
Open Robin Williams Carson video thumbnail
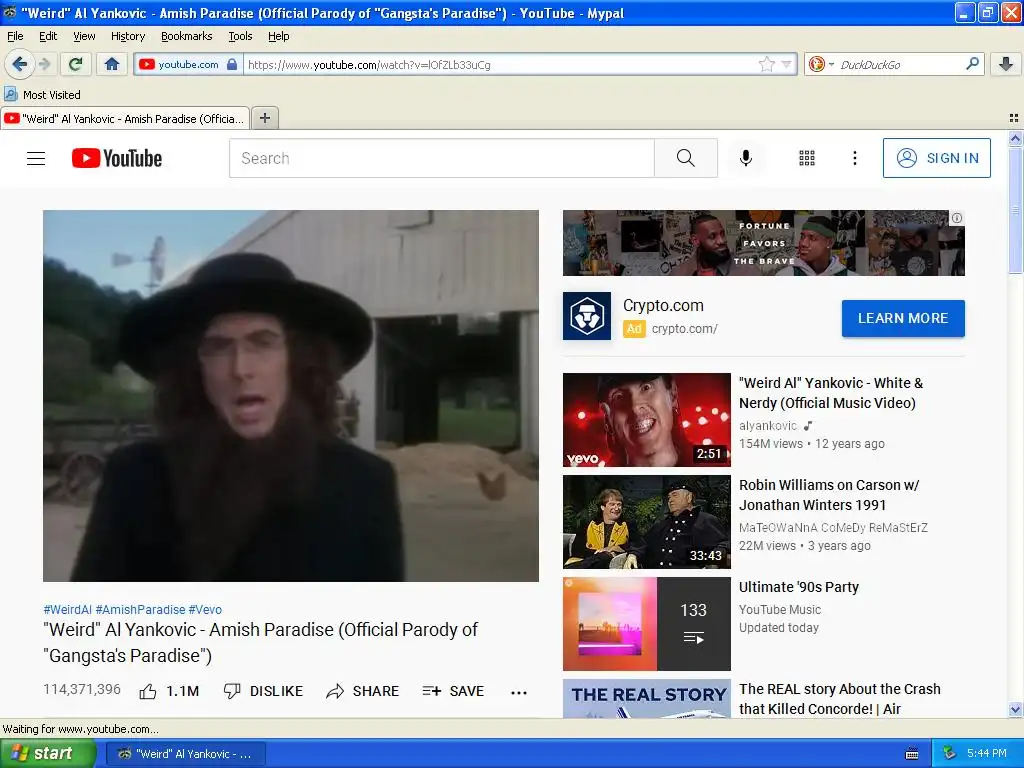(x=647, y=522)
